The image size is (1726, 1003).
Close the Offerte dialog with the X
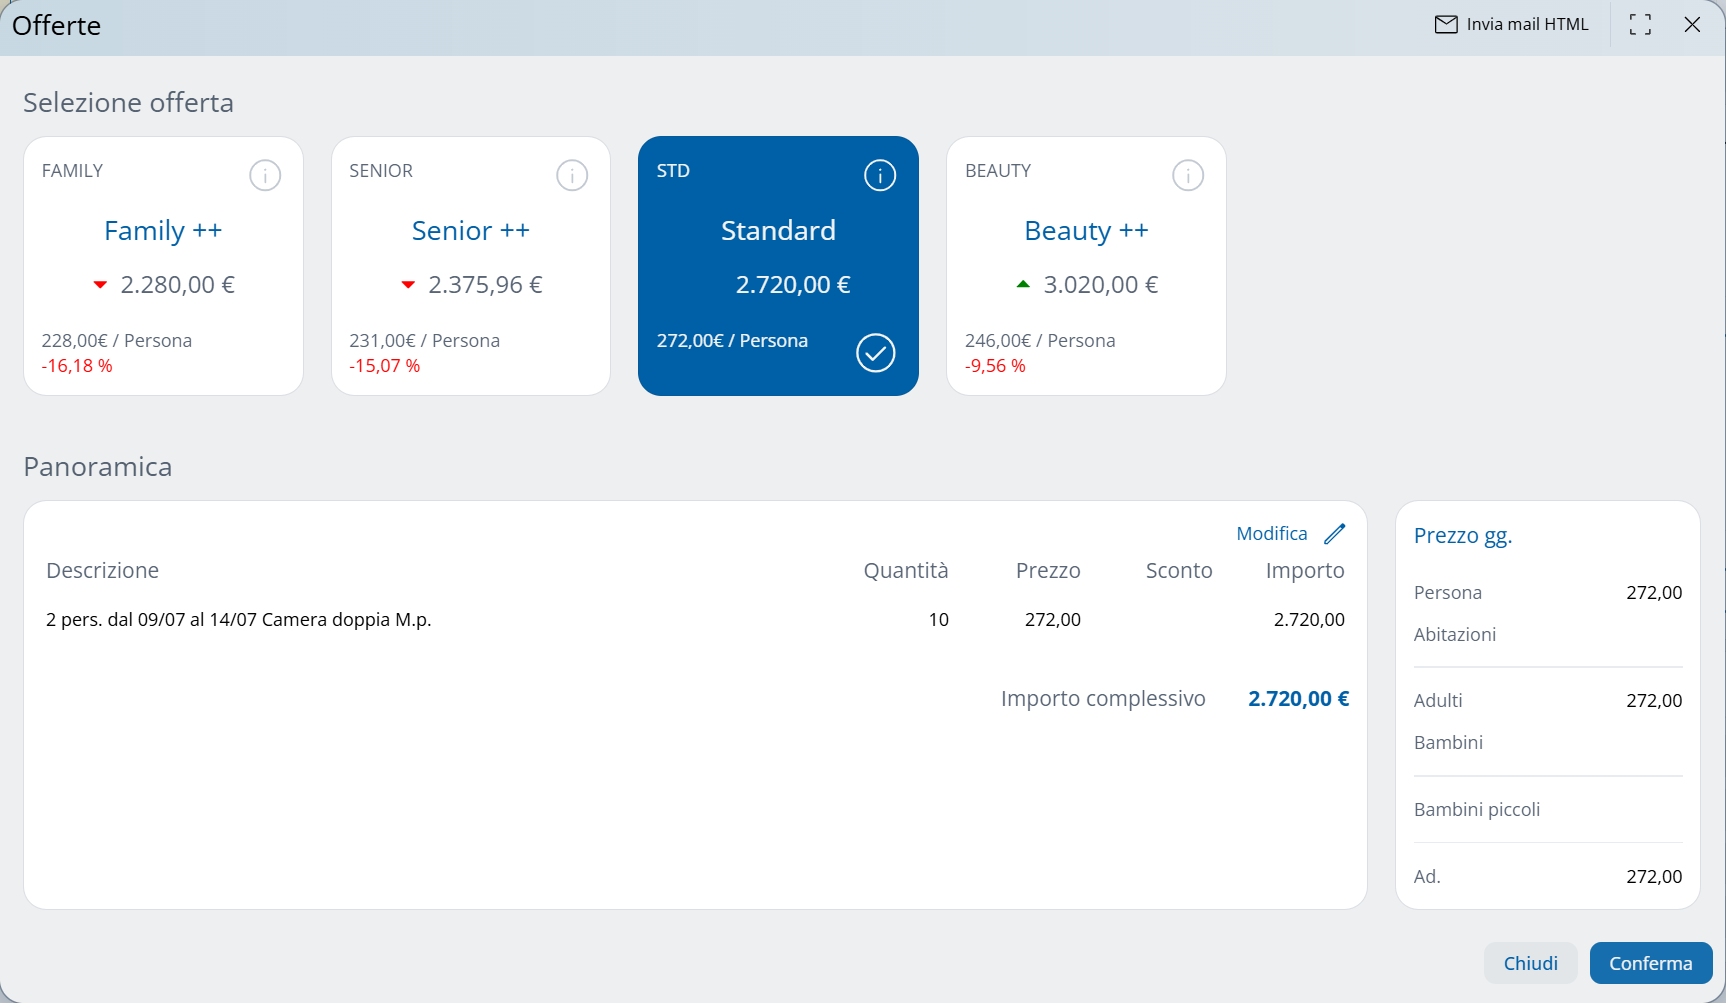point(1692,25)
